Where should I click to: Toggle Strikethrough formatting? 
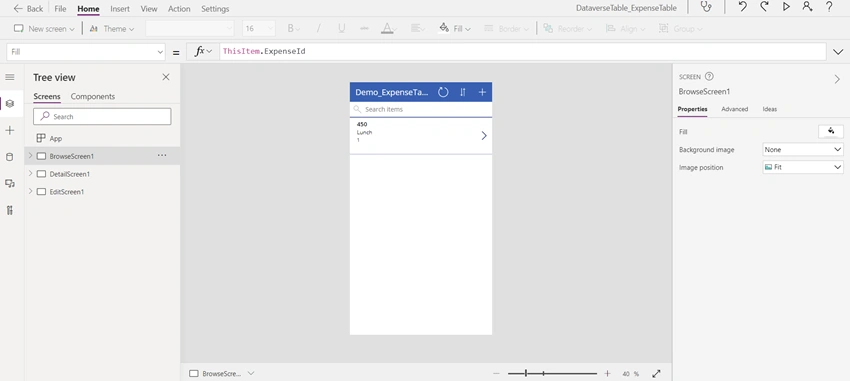[364, 29]
